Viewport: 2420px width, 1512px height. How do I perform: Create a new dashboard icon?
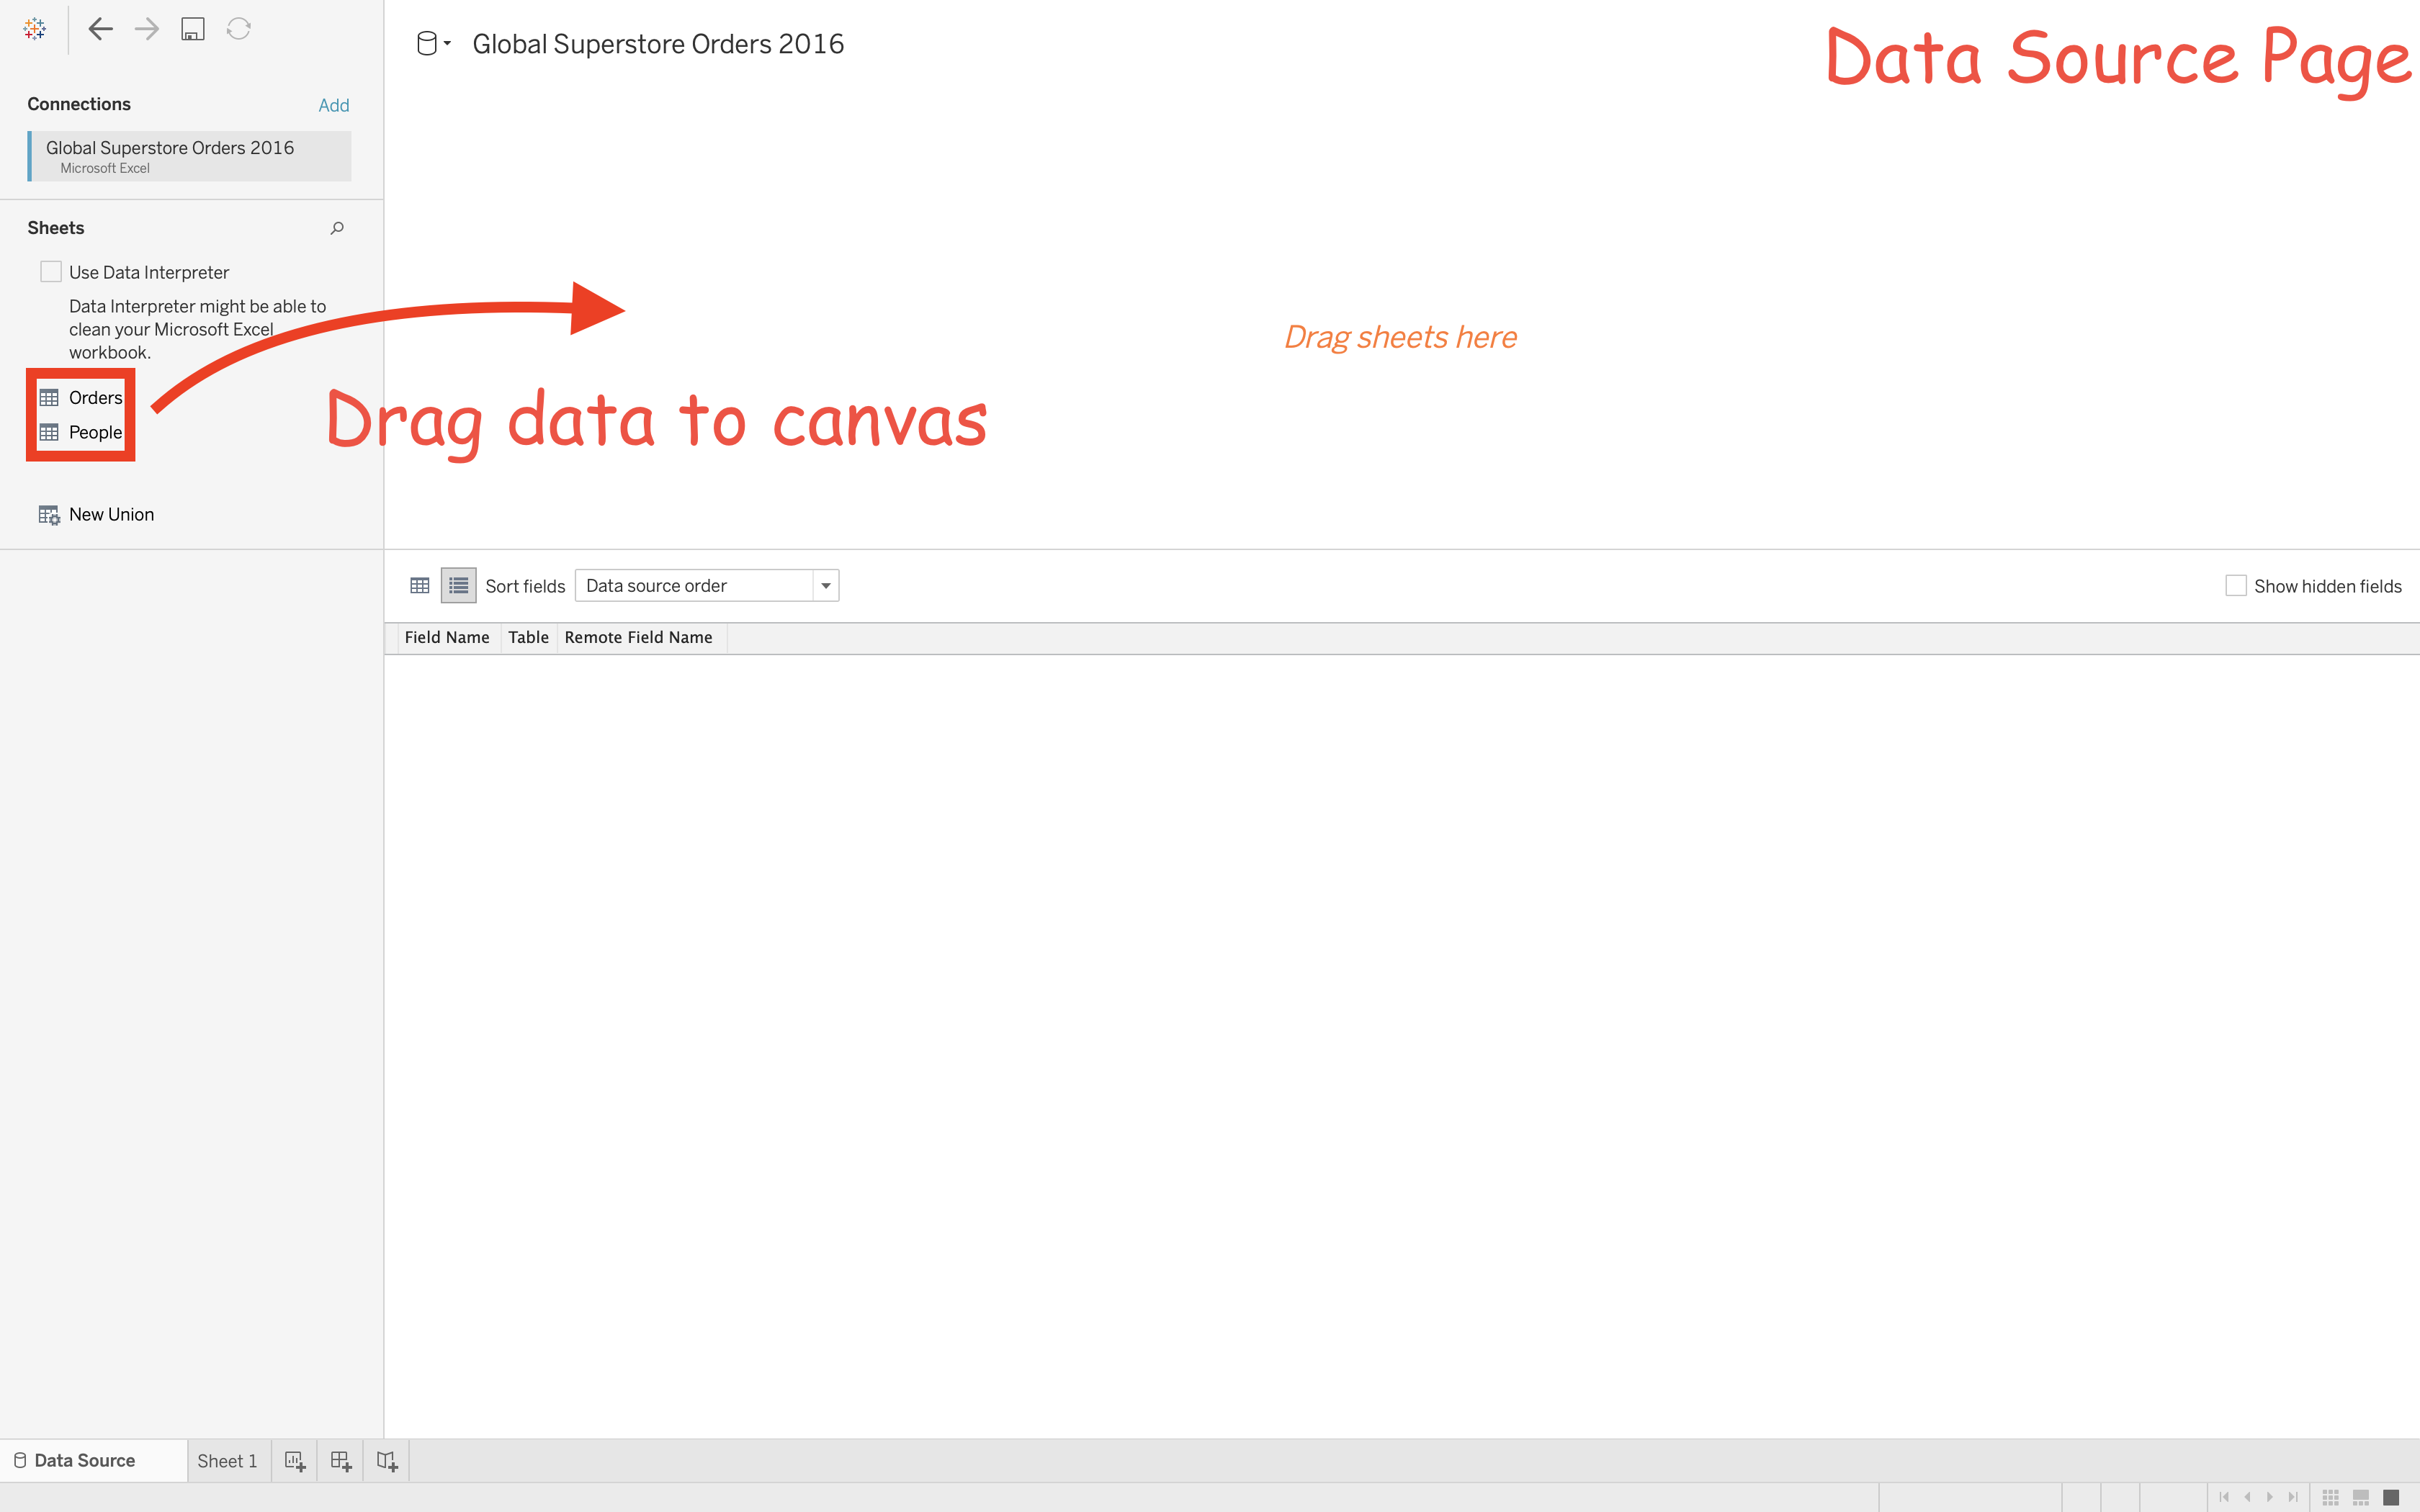pos(341,1461)
